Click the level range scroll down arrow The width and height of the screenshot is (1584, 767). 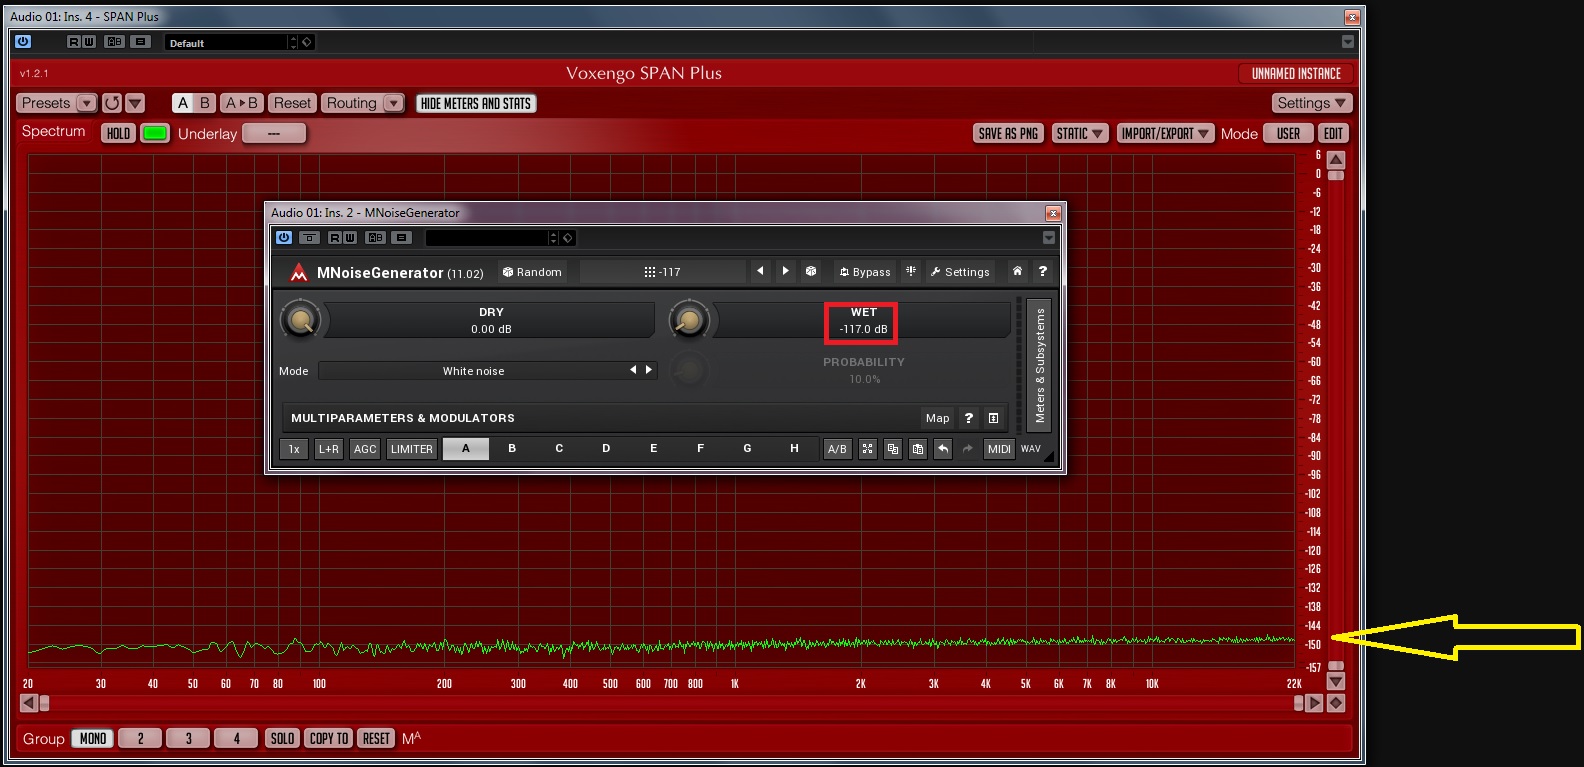click(1336, 681)
